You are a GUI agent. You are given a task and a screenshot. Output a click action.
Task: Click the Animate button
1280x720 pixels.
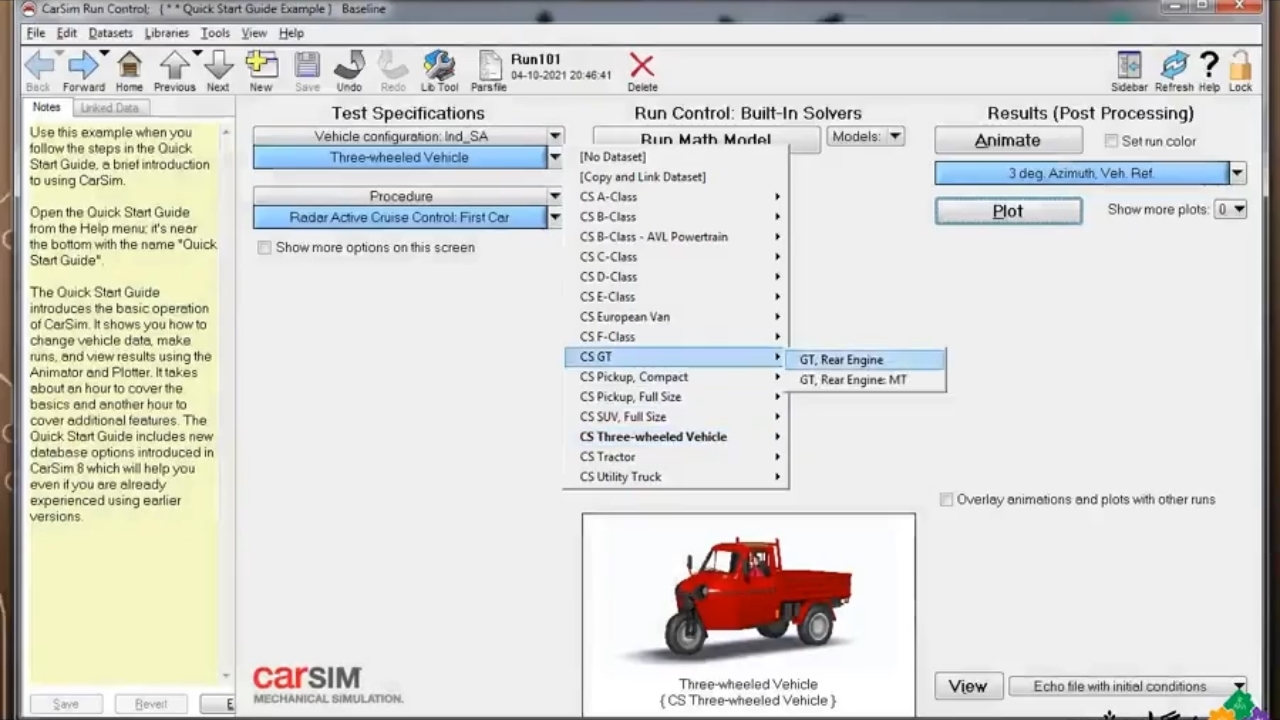click(1008, 141)
